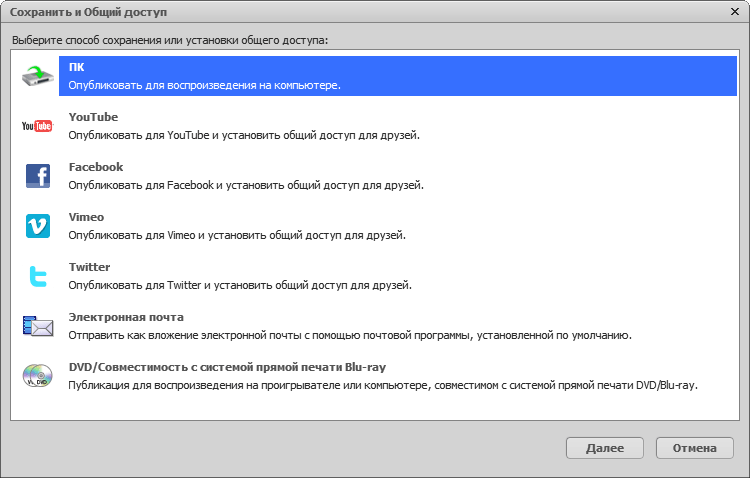Click description 'Публикация для воспроизведения на проигрывателе'
Viewport: 750px width, 478px height.
click(x=383, y=385)
